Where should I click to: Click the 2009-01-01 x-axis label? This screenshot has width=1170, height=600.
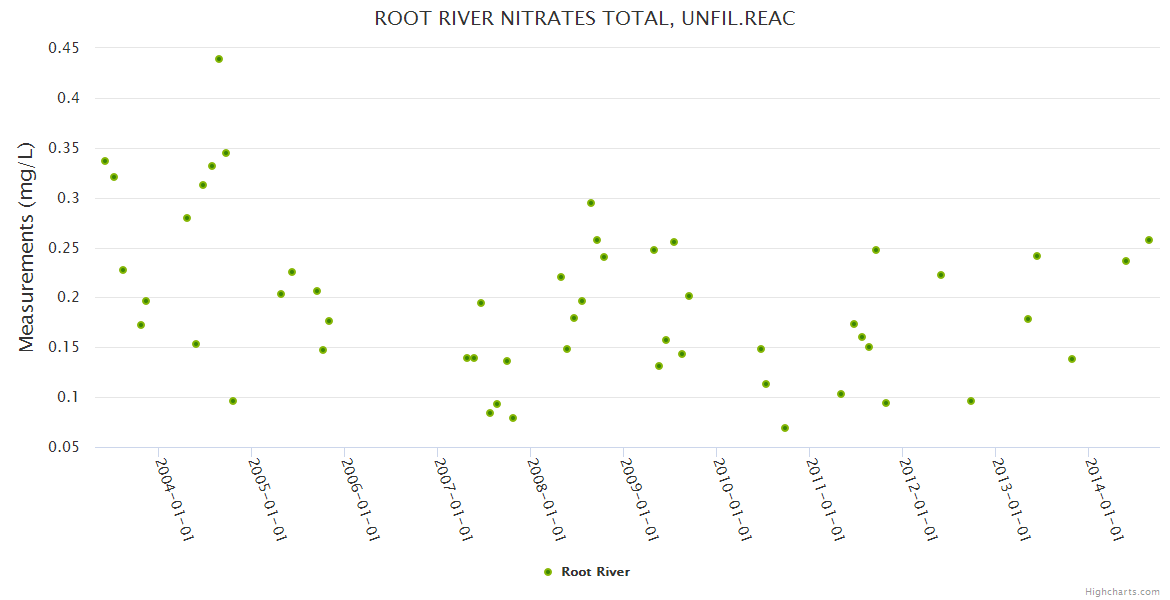pos(639,498)
